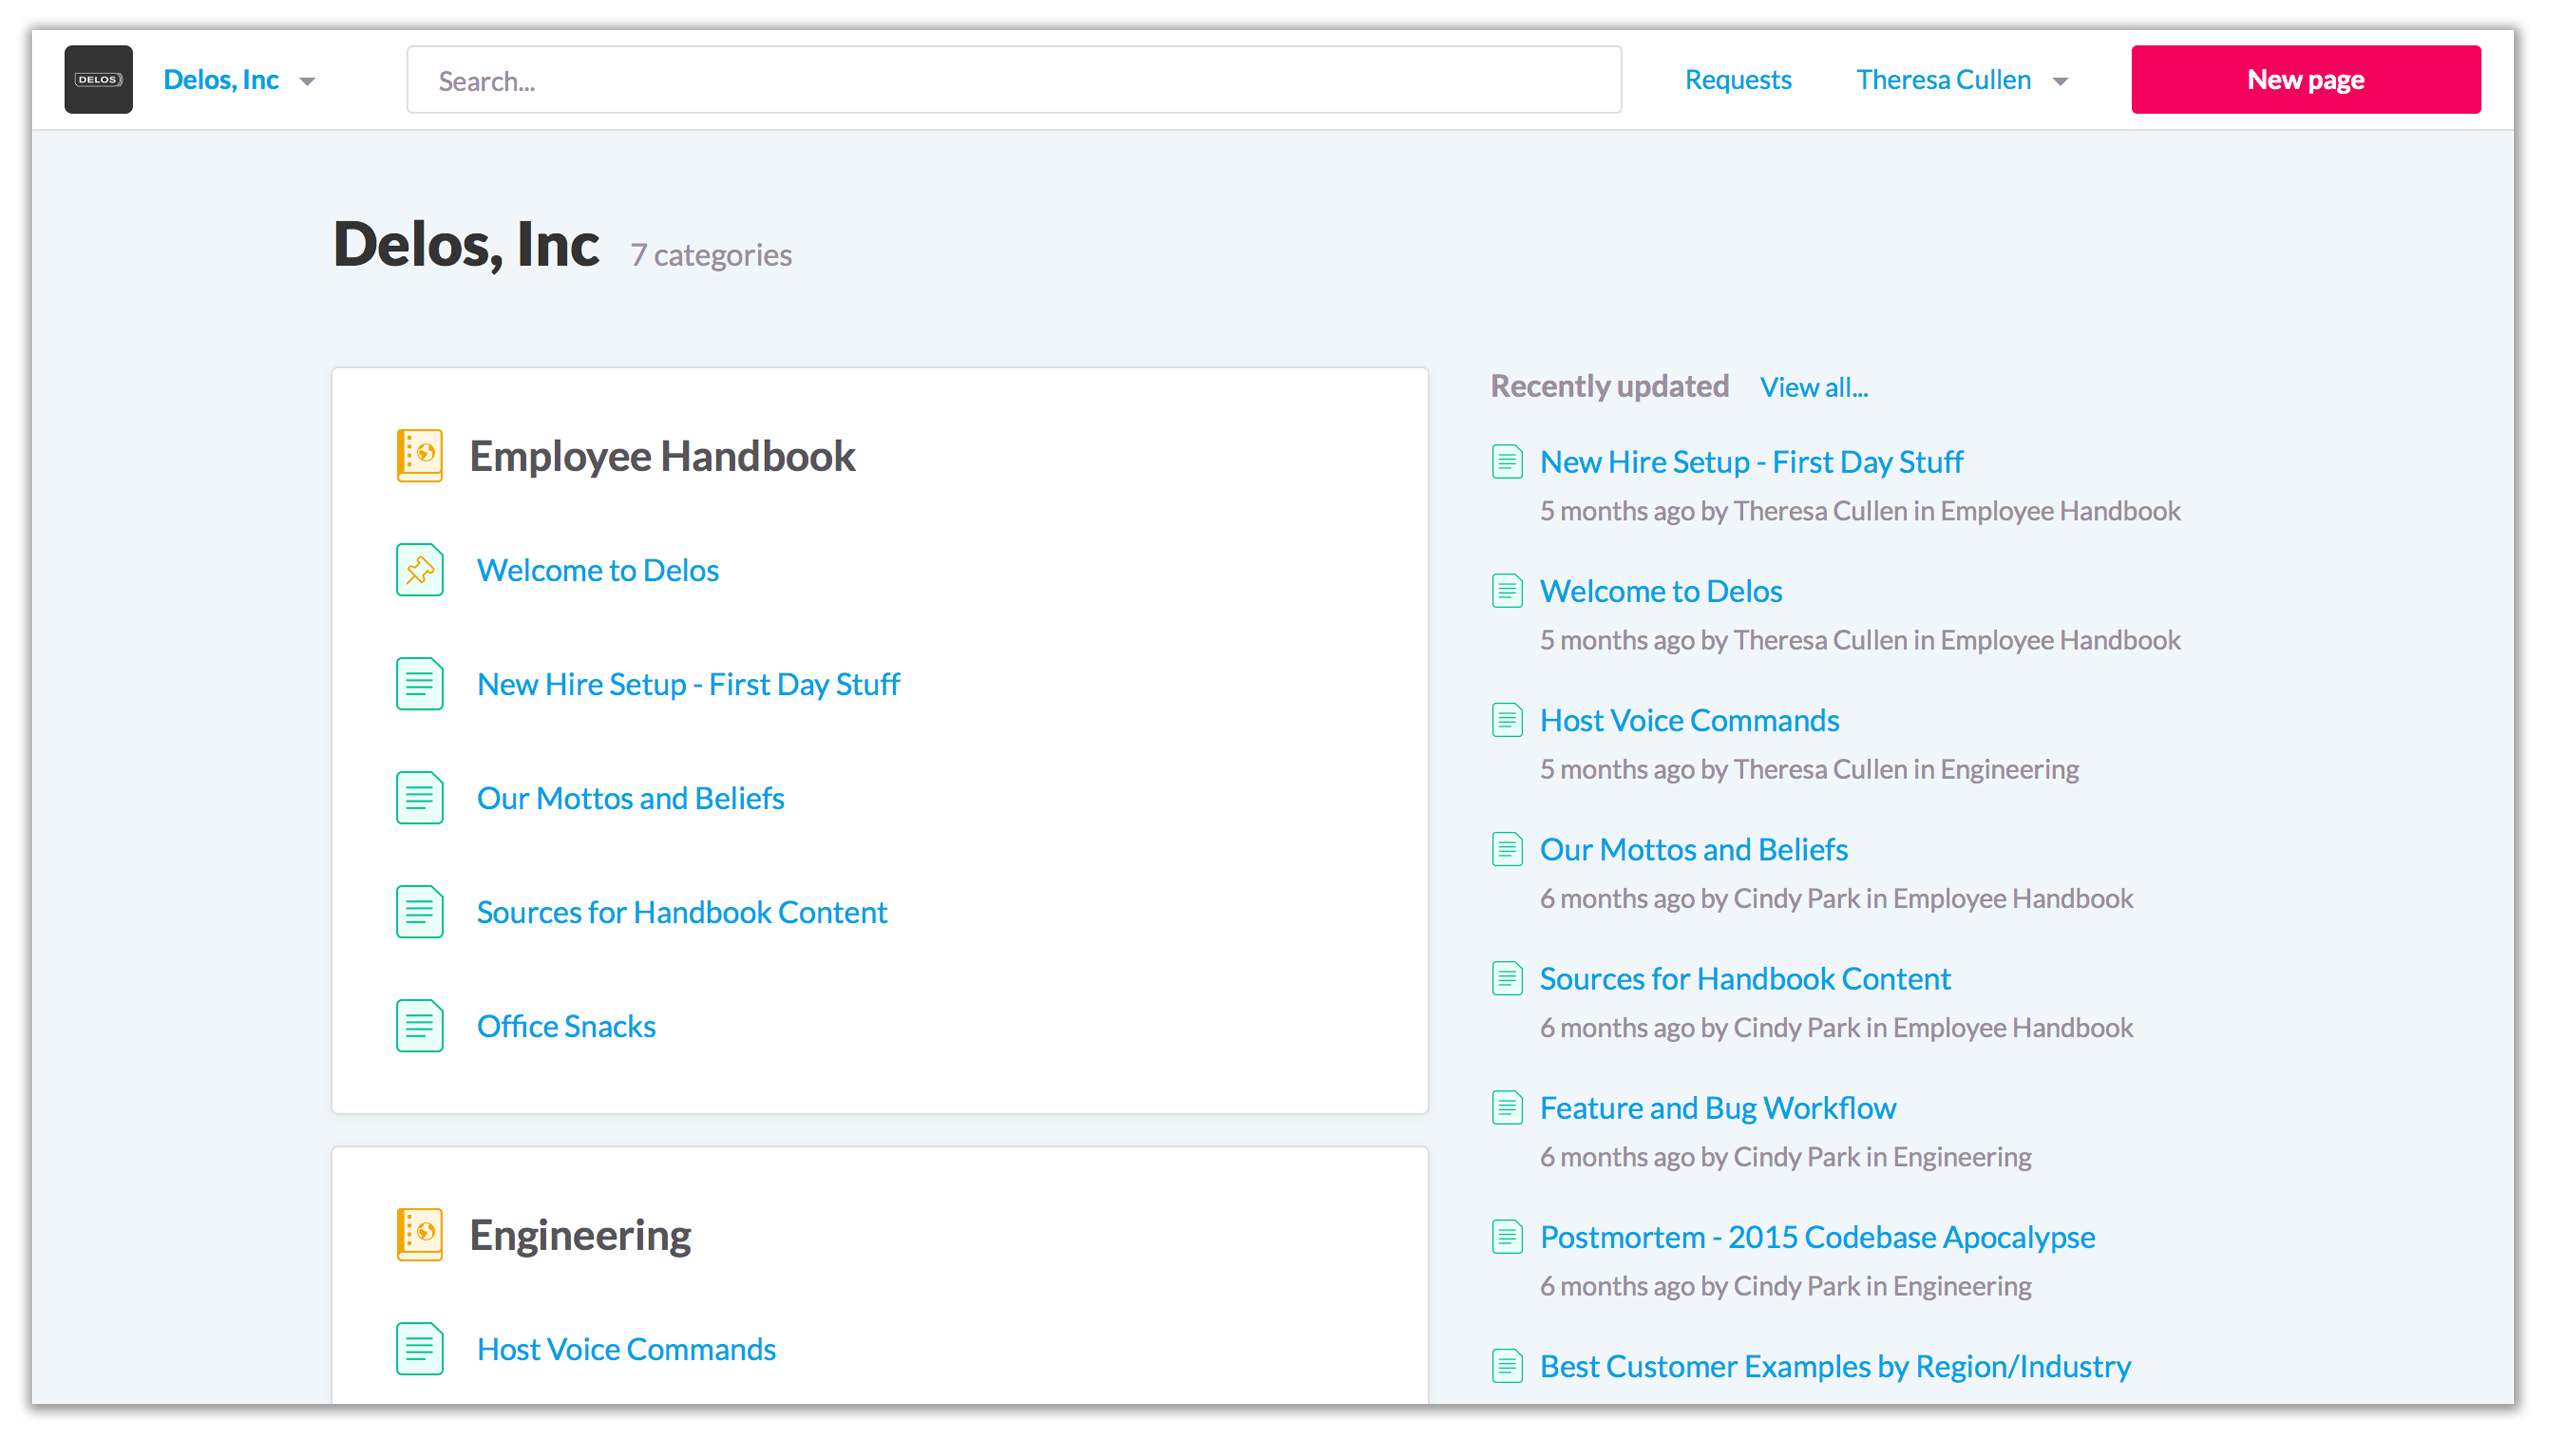Viewport: 2554px width, 1446px height.
Task: Open the Engineering category heading
Action: click(580, 1235)
